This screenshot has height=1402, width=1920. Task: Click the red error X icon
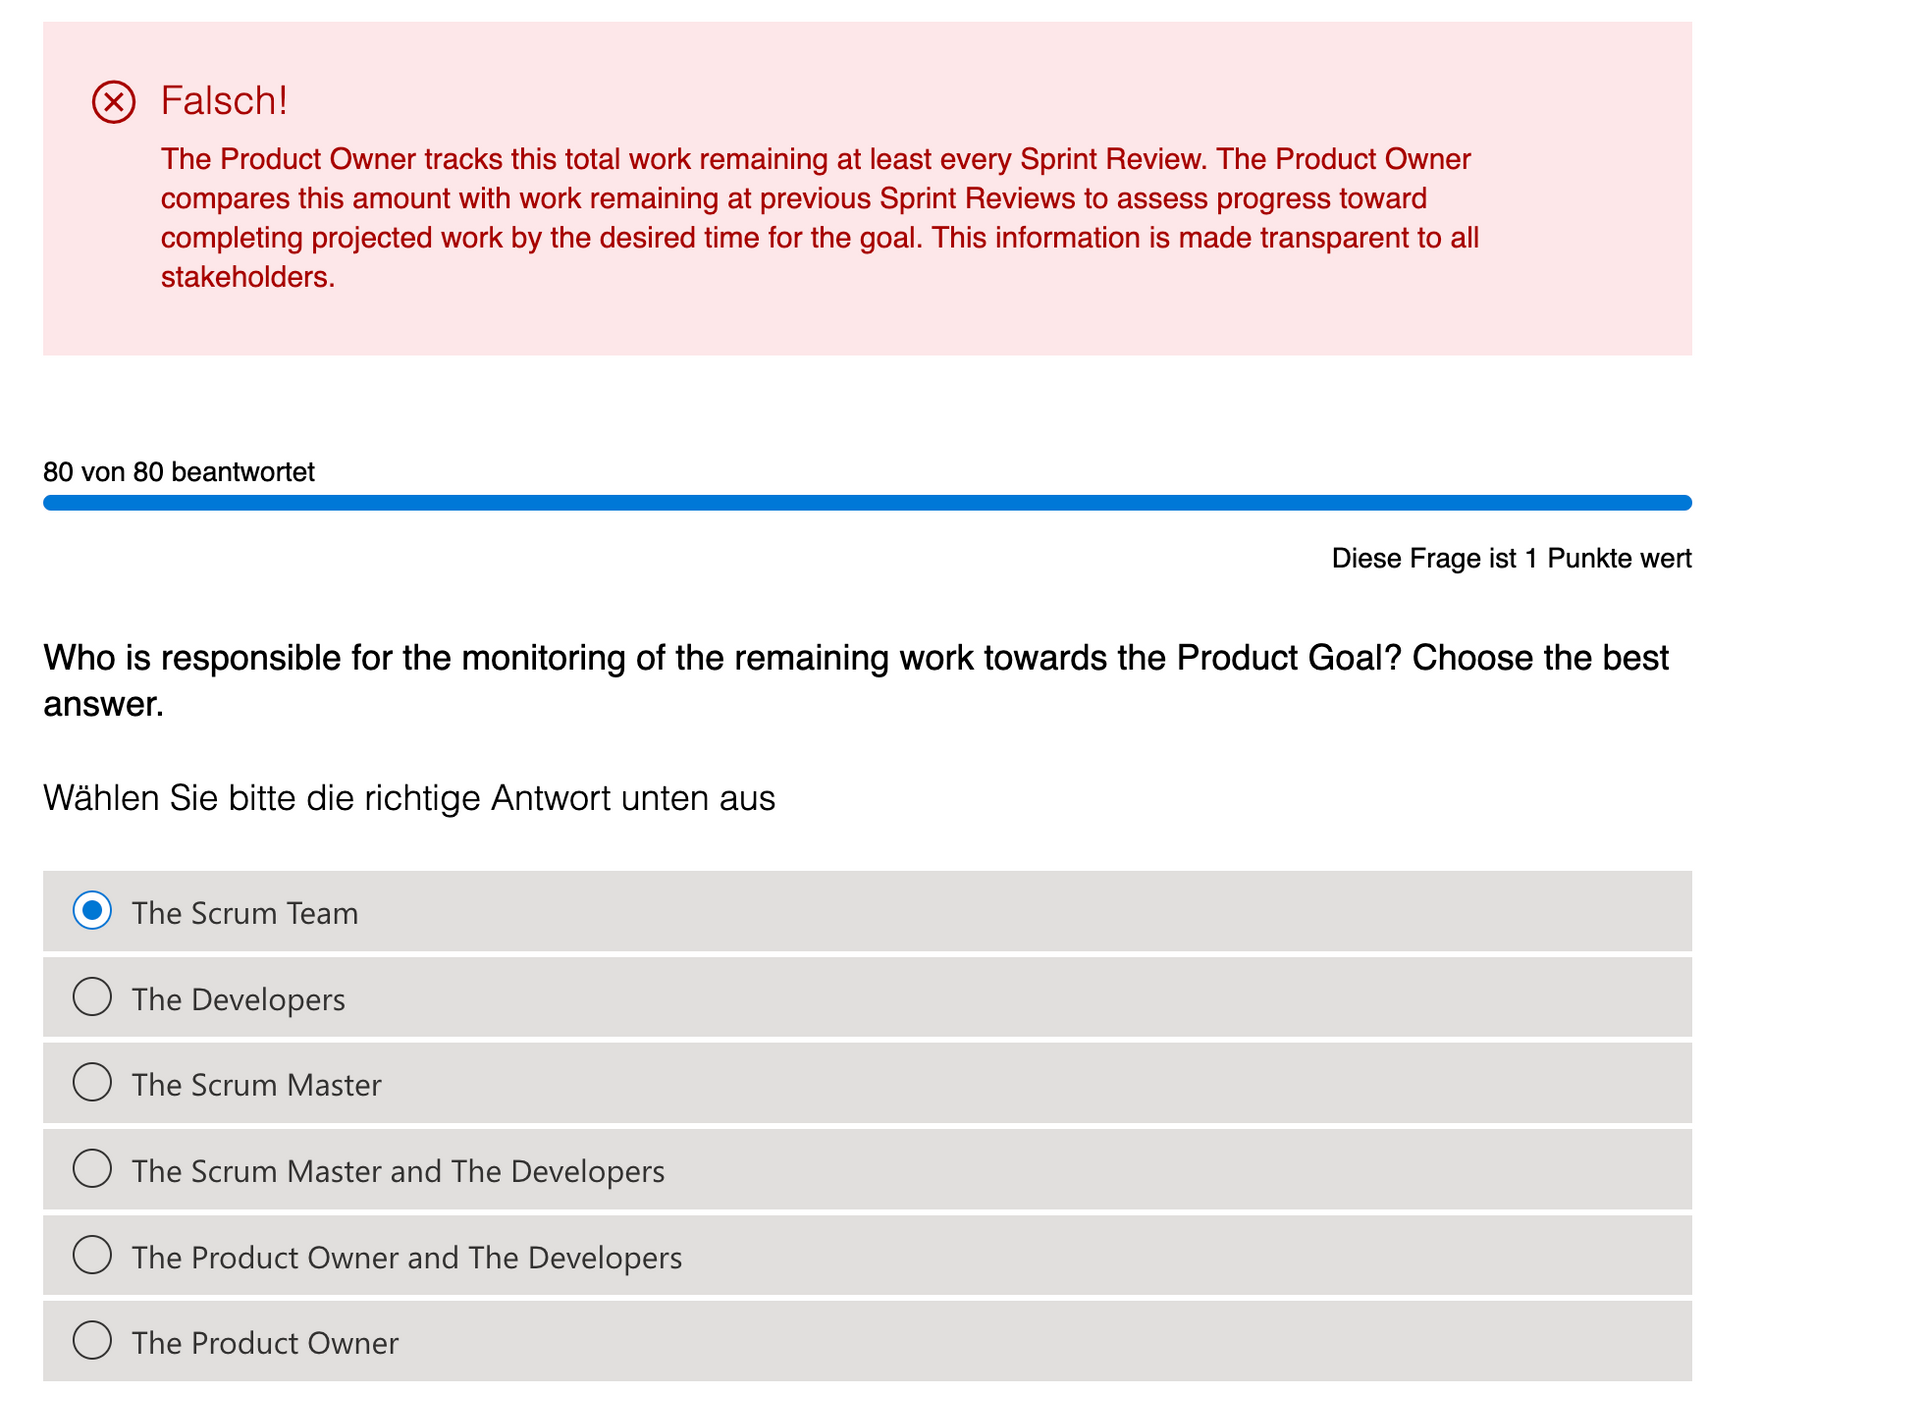pyautogui.click(x=114, y=102)
